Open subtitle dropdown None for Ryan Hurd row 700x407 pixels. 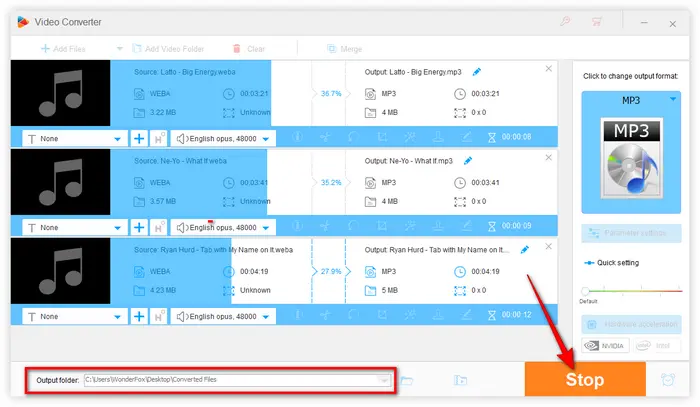75,316
